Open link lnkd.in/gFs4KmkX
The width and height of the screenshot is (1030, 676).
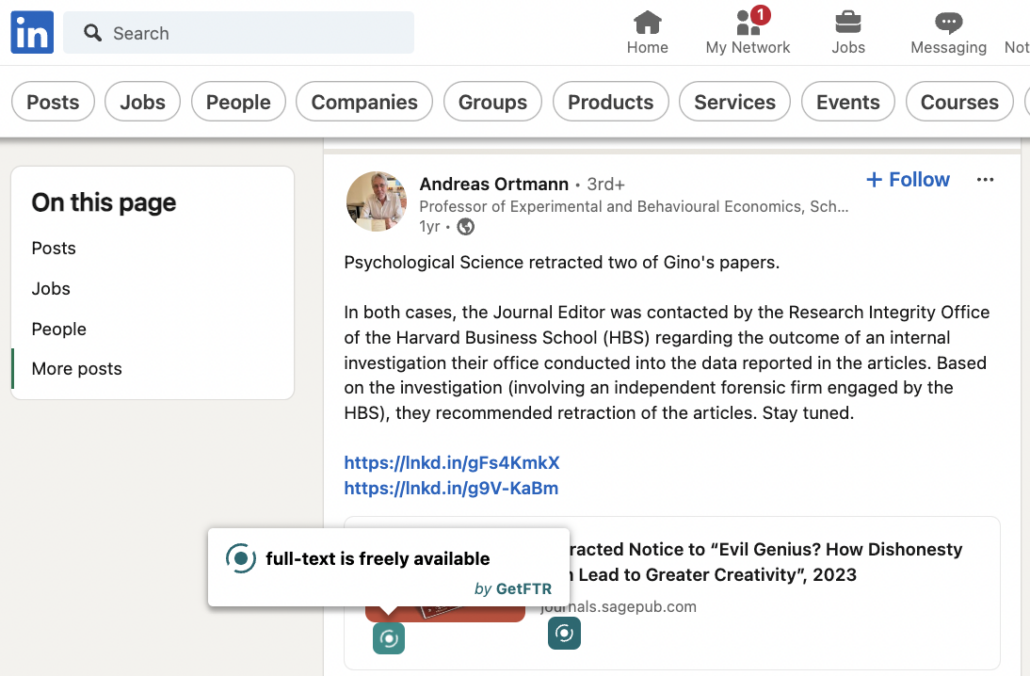pyautogui.click(x=452, y=462)
